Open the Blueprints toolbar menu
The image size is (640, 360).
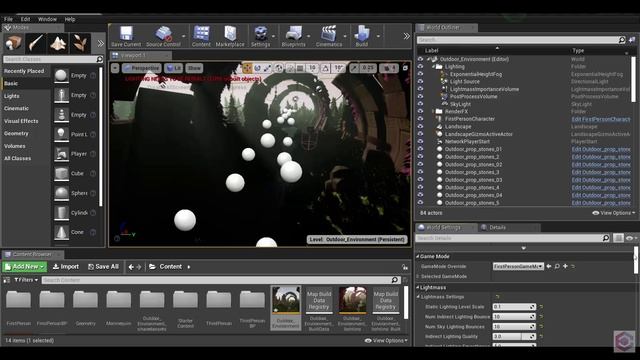pyautogui.click(x=293, y=36)
